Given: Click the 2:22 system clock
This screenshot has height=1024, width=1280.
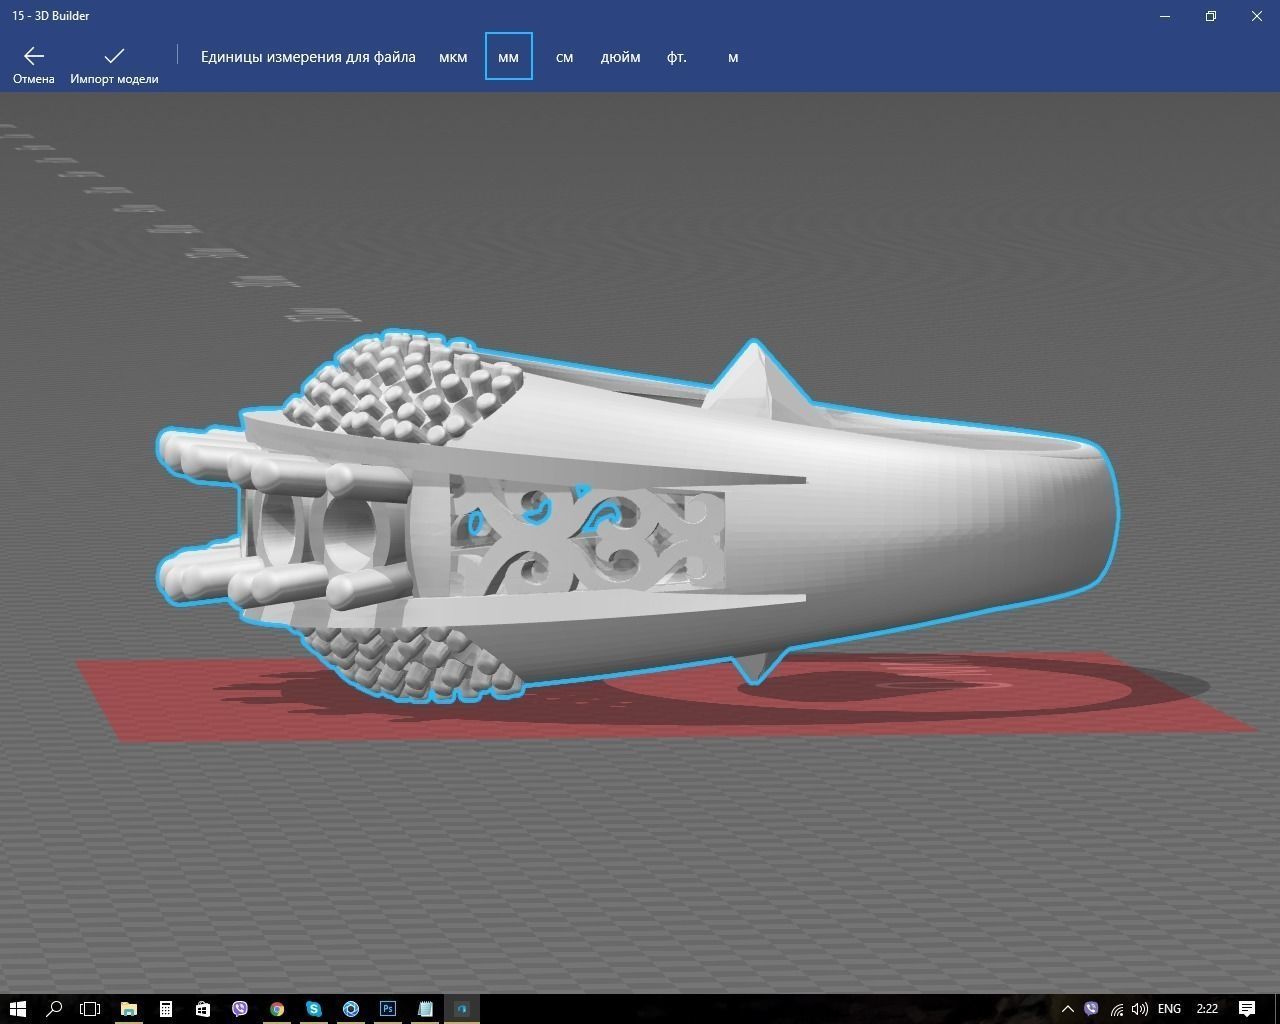Looking at the screenshot, I should point(1207,1009).
